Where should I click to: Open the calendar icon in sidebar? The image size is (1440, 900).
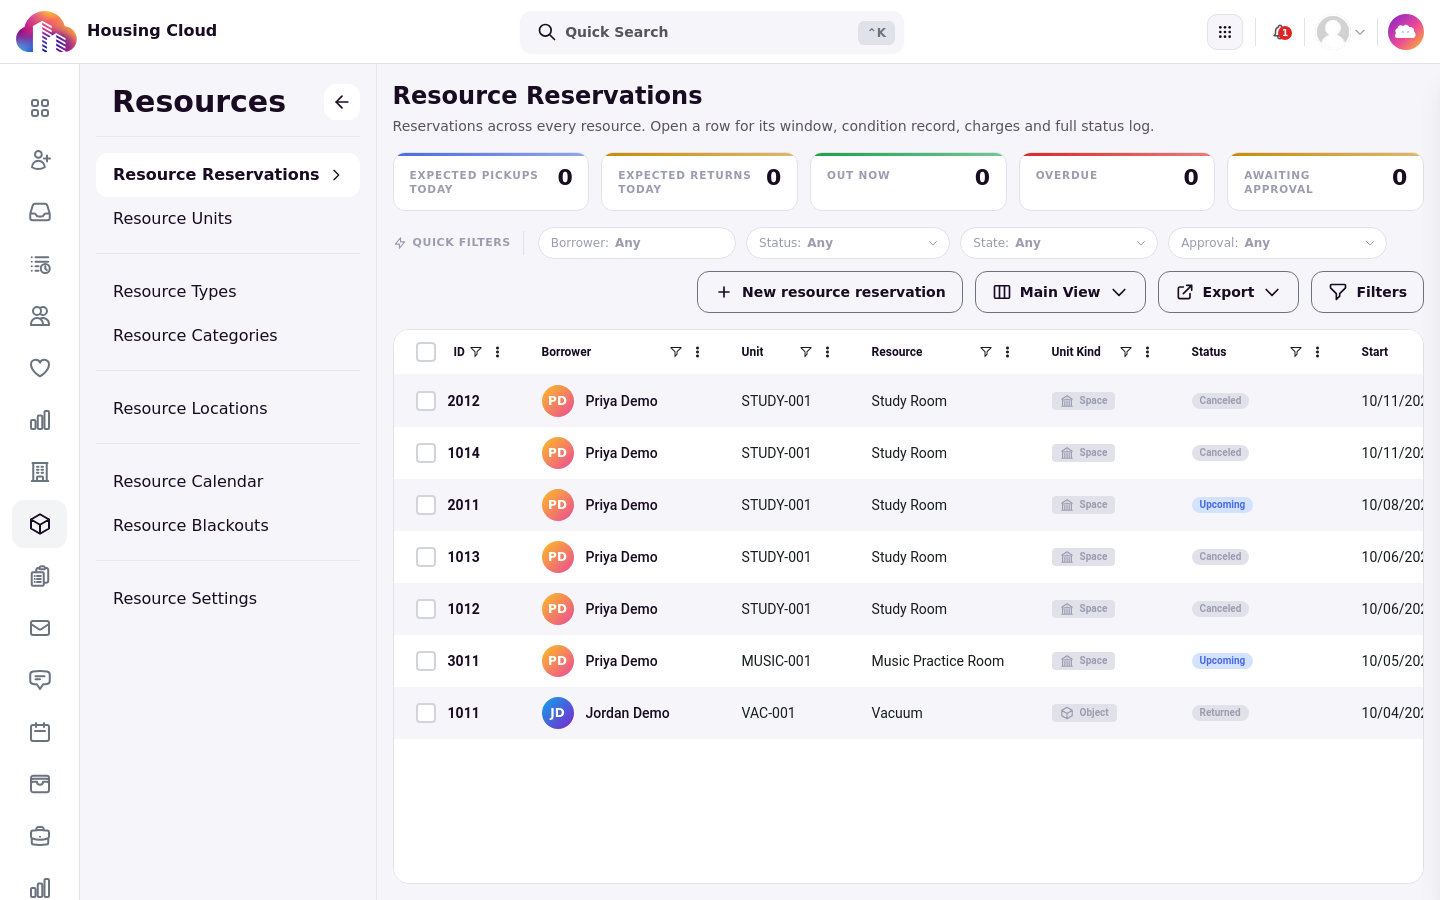click(x=40, y=732)
